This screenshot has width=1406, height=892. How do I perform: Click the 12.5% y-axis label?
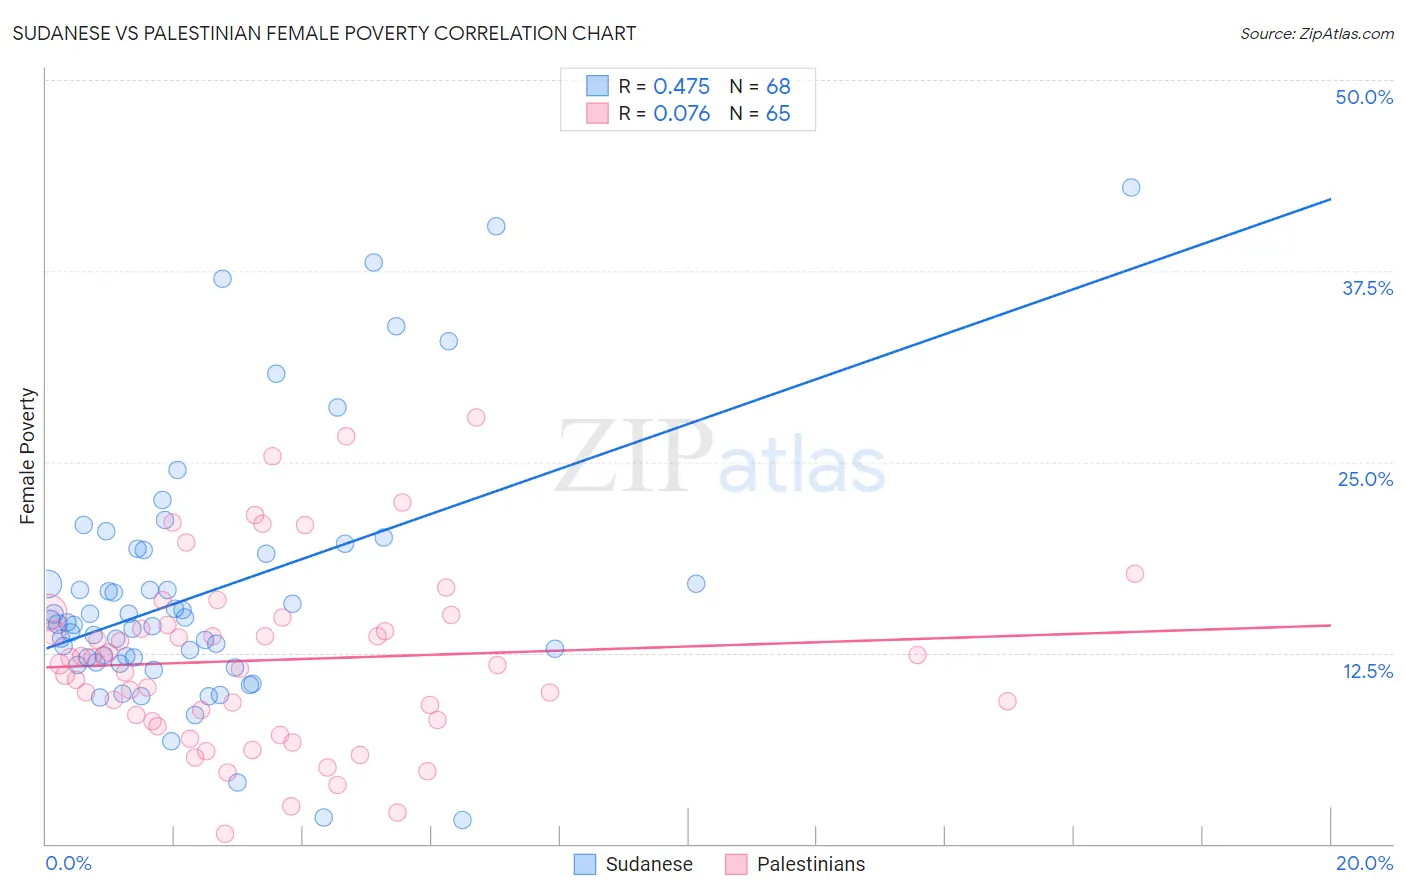point(1367,671)
